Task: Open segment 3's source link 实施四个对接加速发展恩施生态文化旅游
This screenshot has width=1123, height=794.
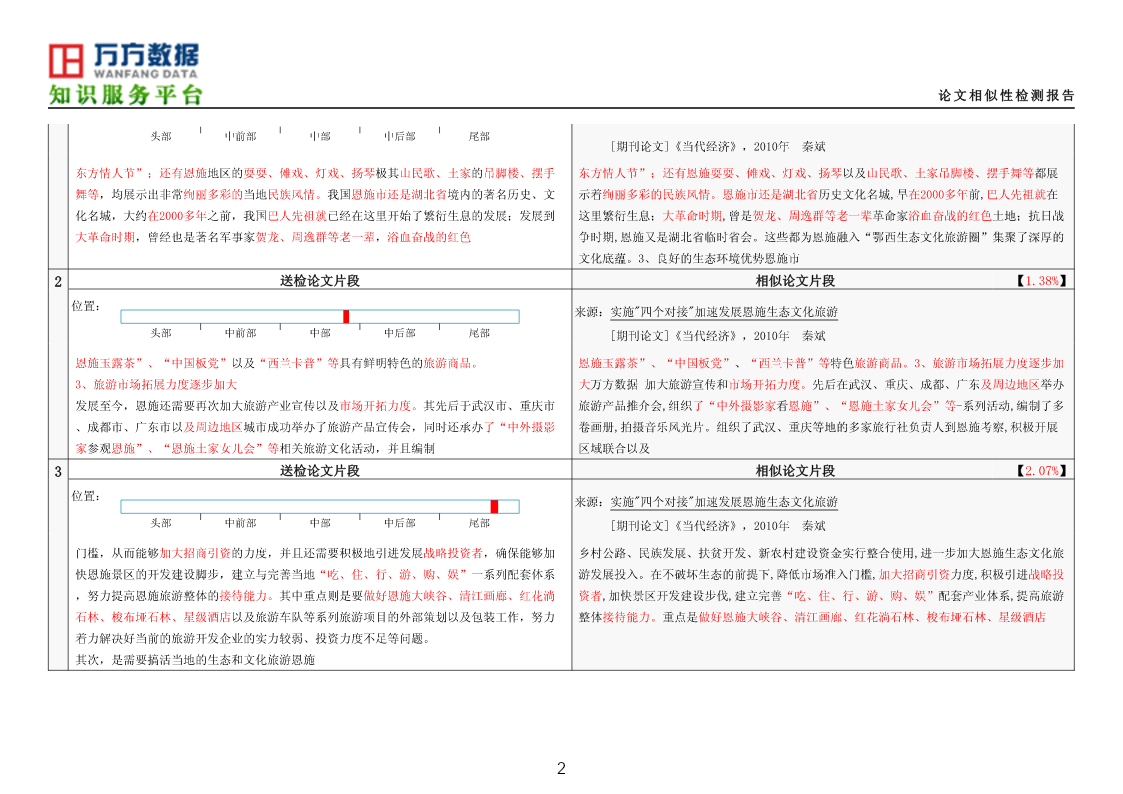Action: tap(723, 502)
